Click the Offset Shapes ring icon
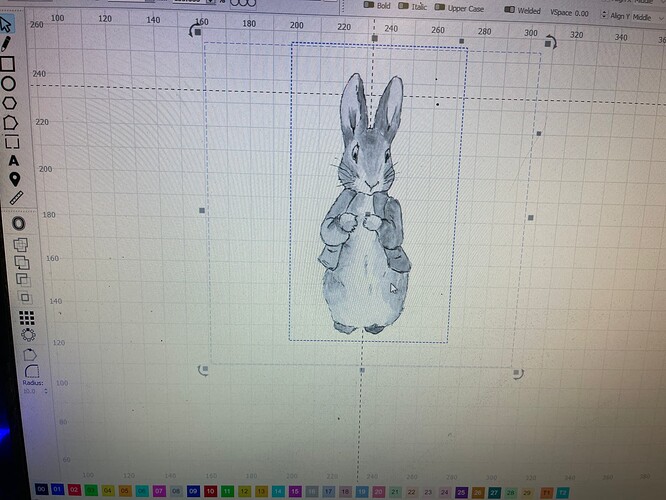 pyautogui.click(x=19, y=223)
